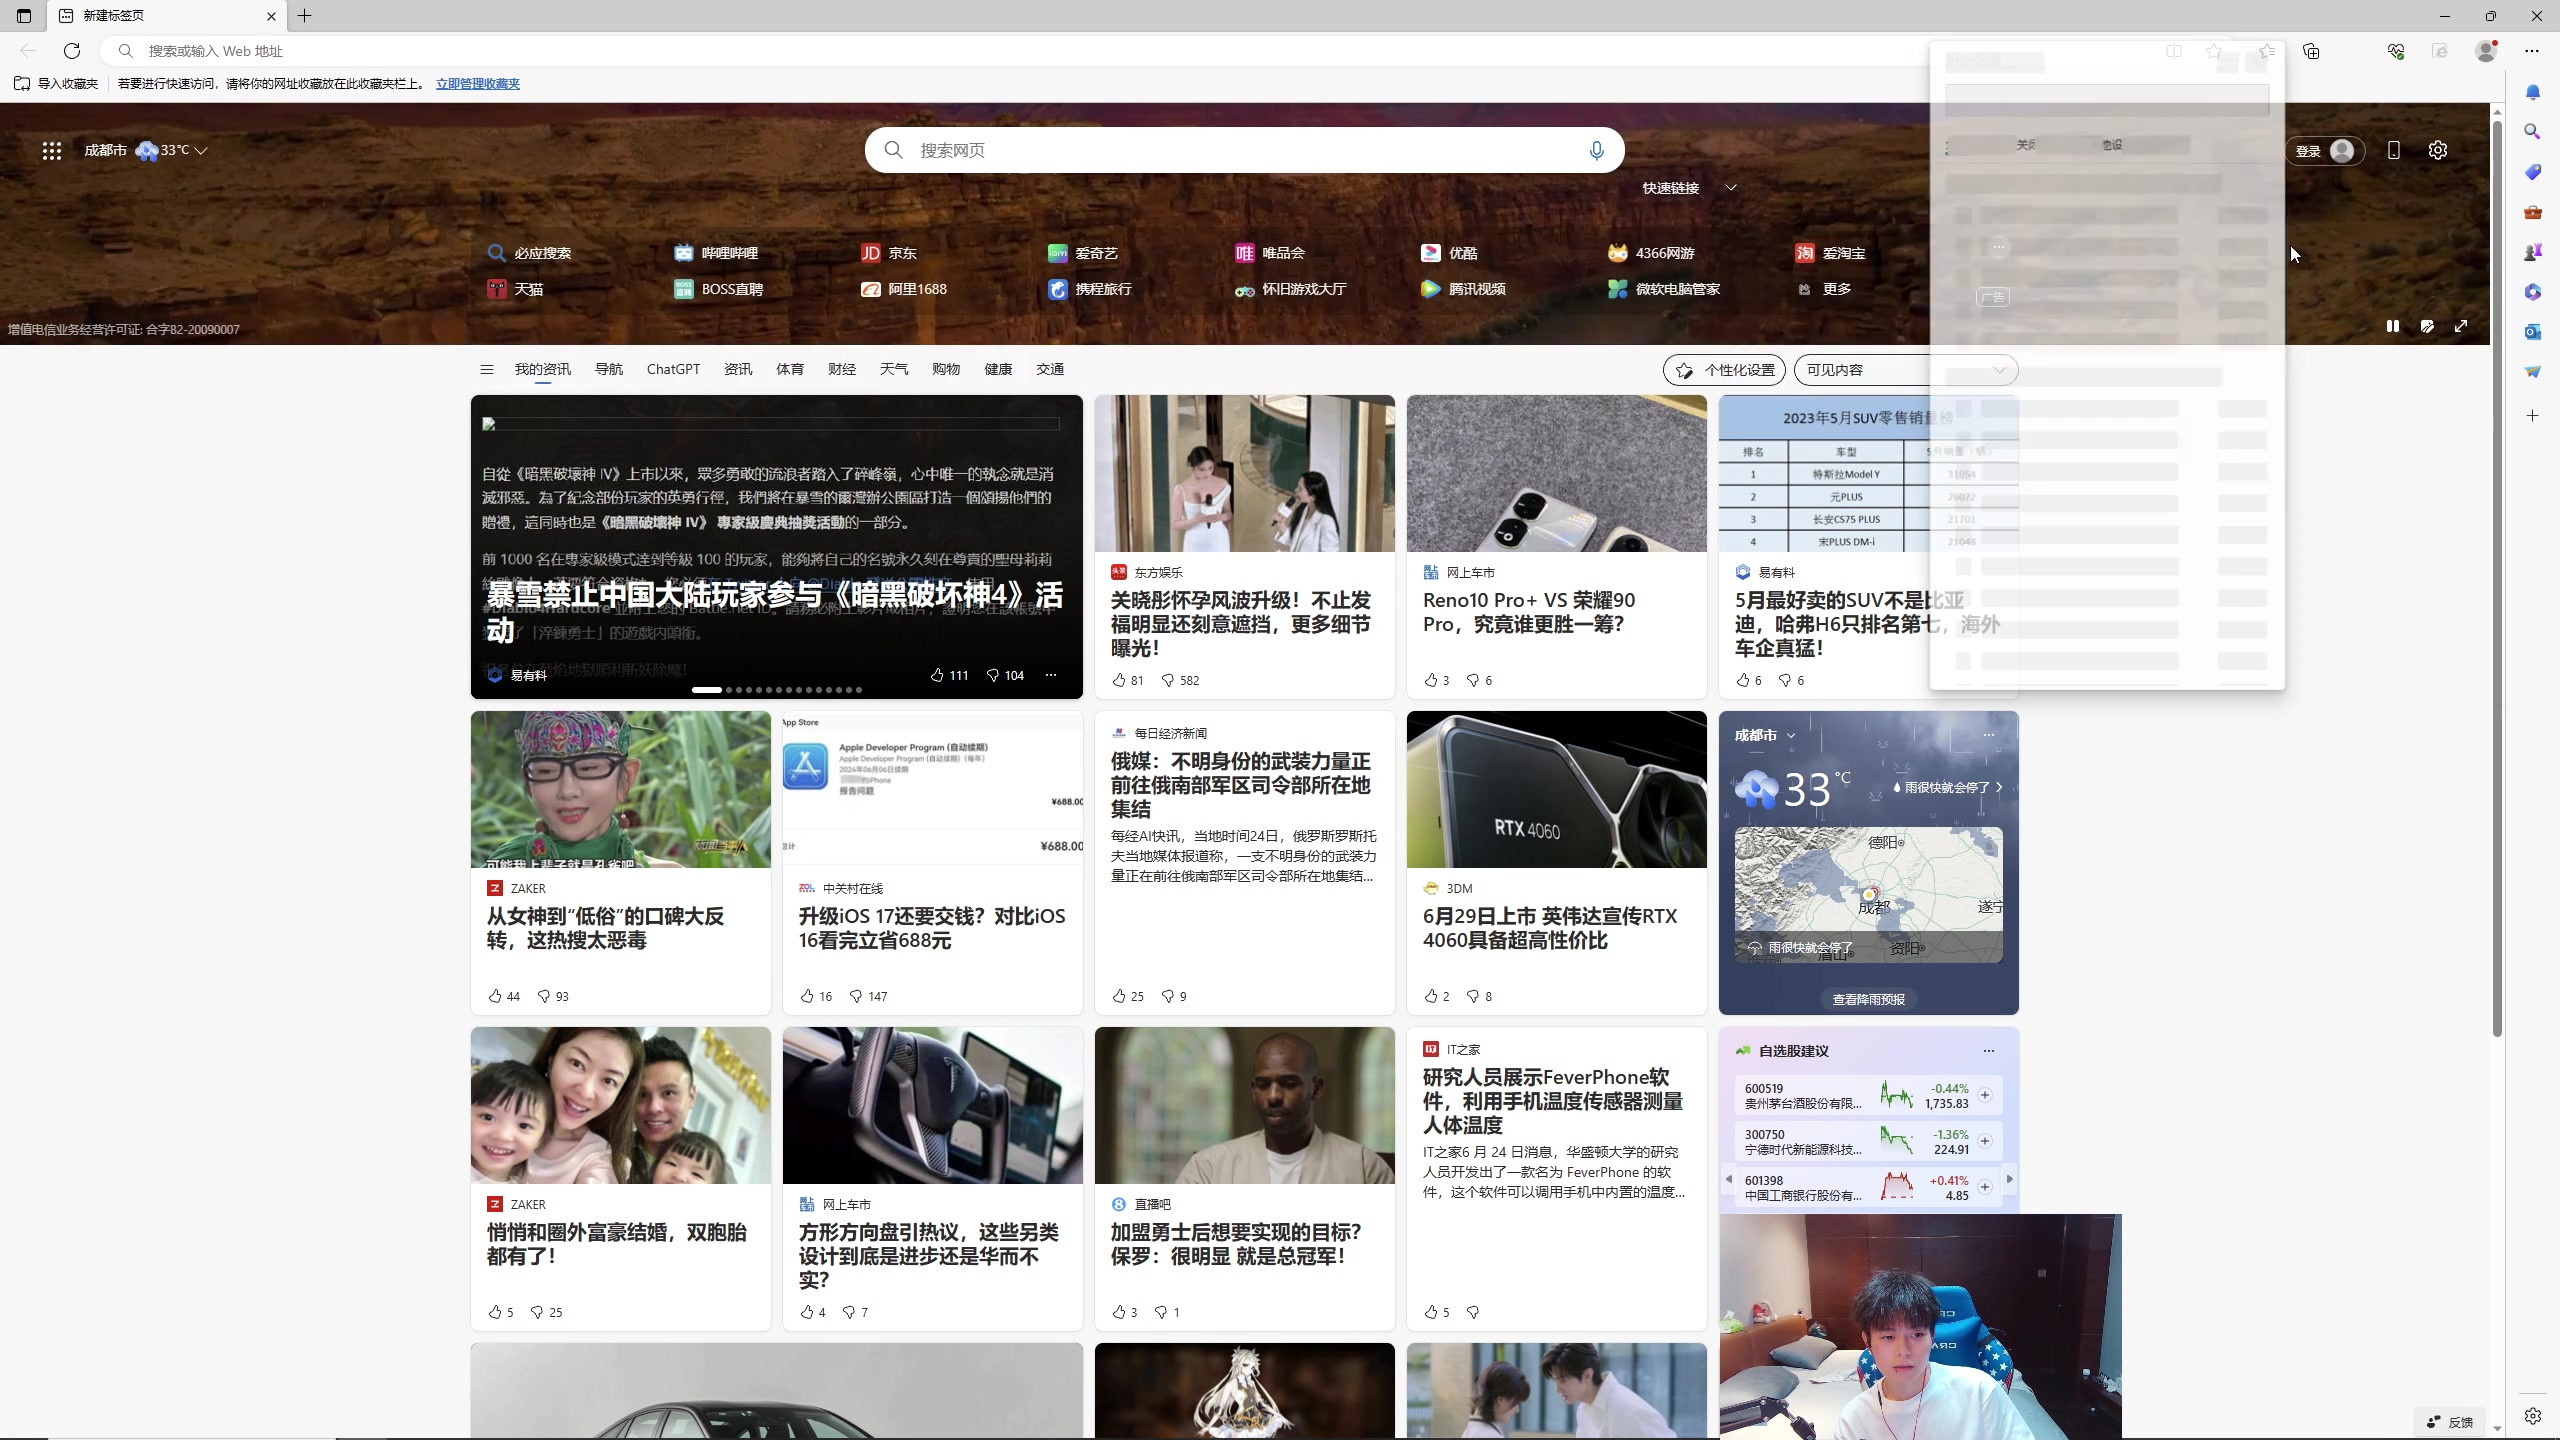This screenshot has width=2560, height=1440.
Task: Click the browser profile avatar
Action: tap(2486, 51)
